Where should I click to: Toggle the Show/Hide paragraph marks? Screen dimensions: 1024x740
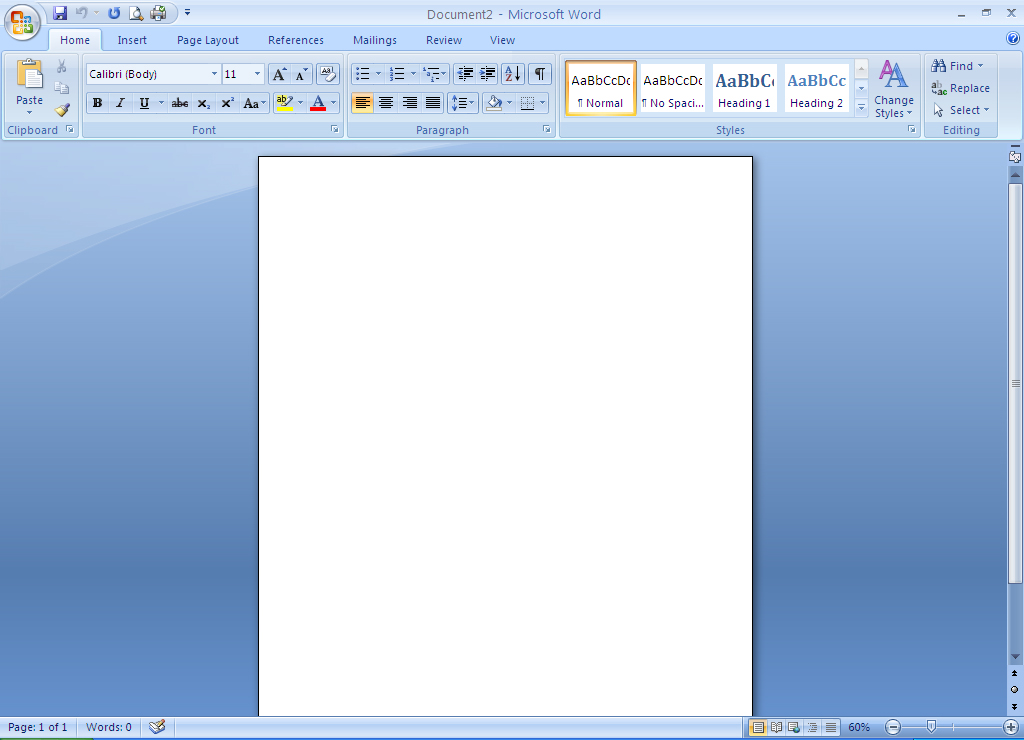click(538, 74)
